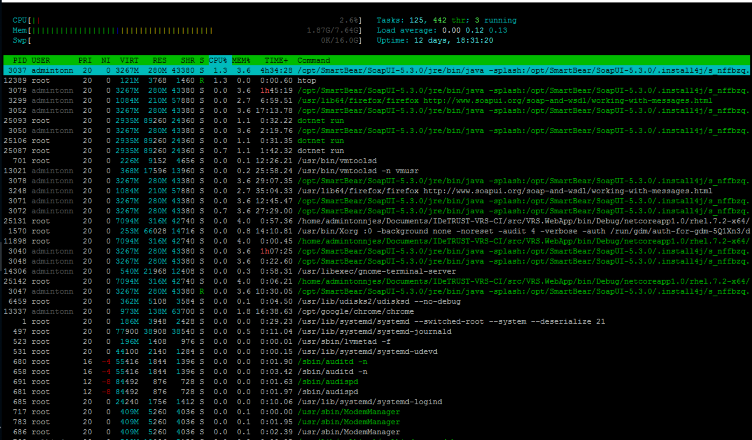Select the java process row PID 3052

click(x=376, y=111)
